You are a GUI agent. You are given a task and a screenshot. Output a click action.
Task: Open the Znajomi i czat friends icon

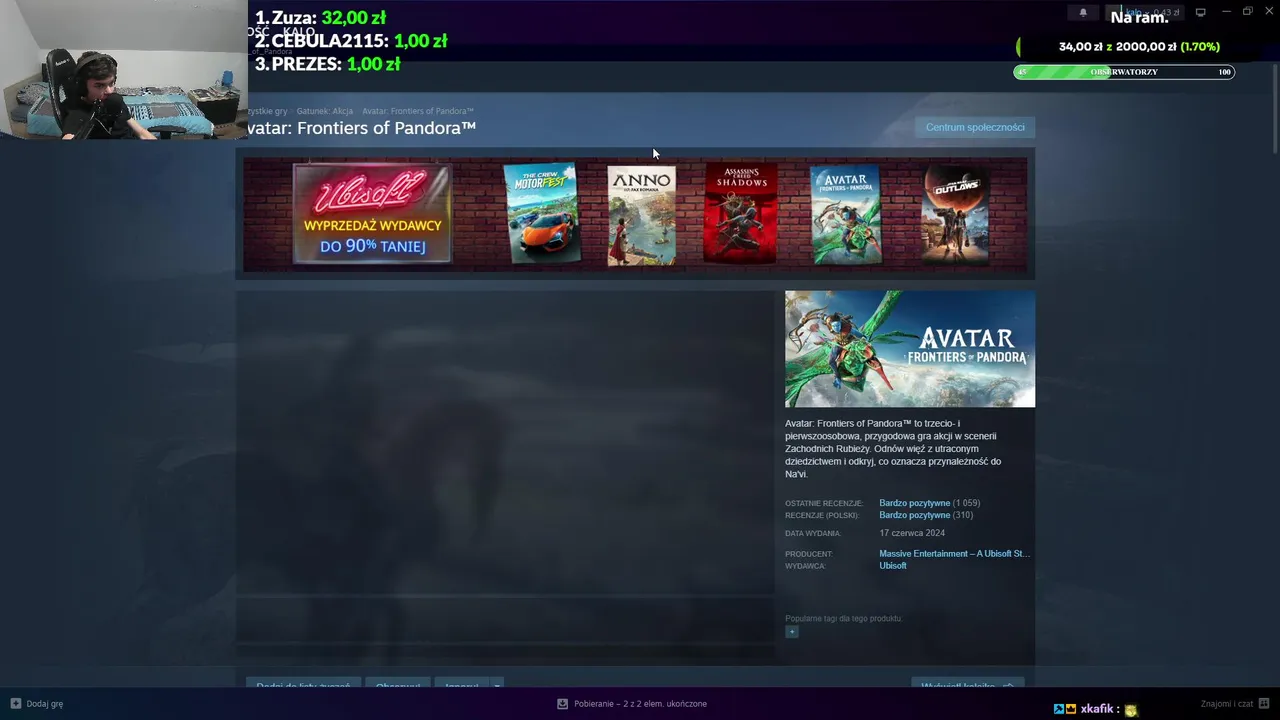point(1265,704)
